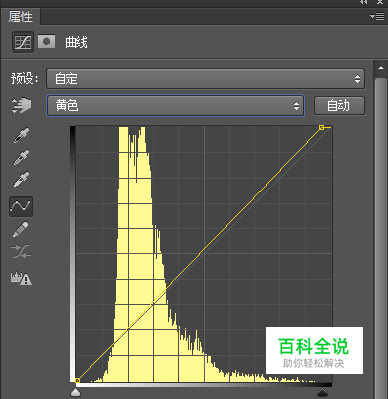Select the edit points curve tool
Image resolution: width=388 pixels, height=399 pixels.
[21, 206]
